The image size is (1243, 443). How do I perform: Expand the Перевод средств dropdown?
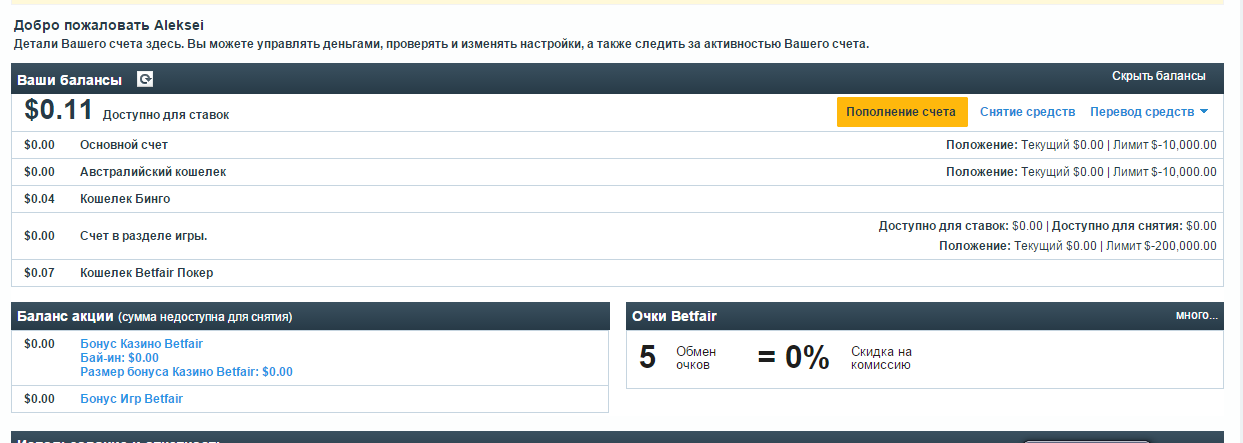tap(1149, 112)
